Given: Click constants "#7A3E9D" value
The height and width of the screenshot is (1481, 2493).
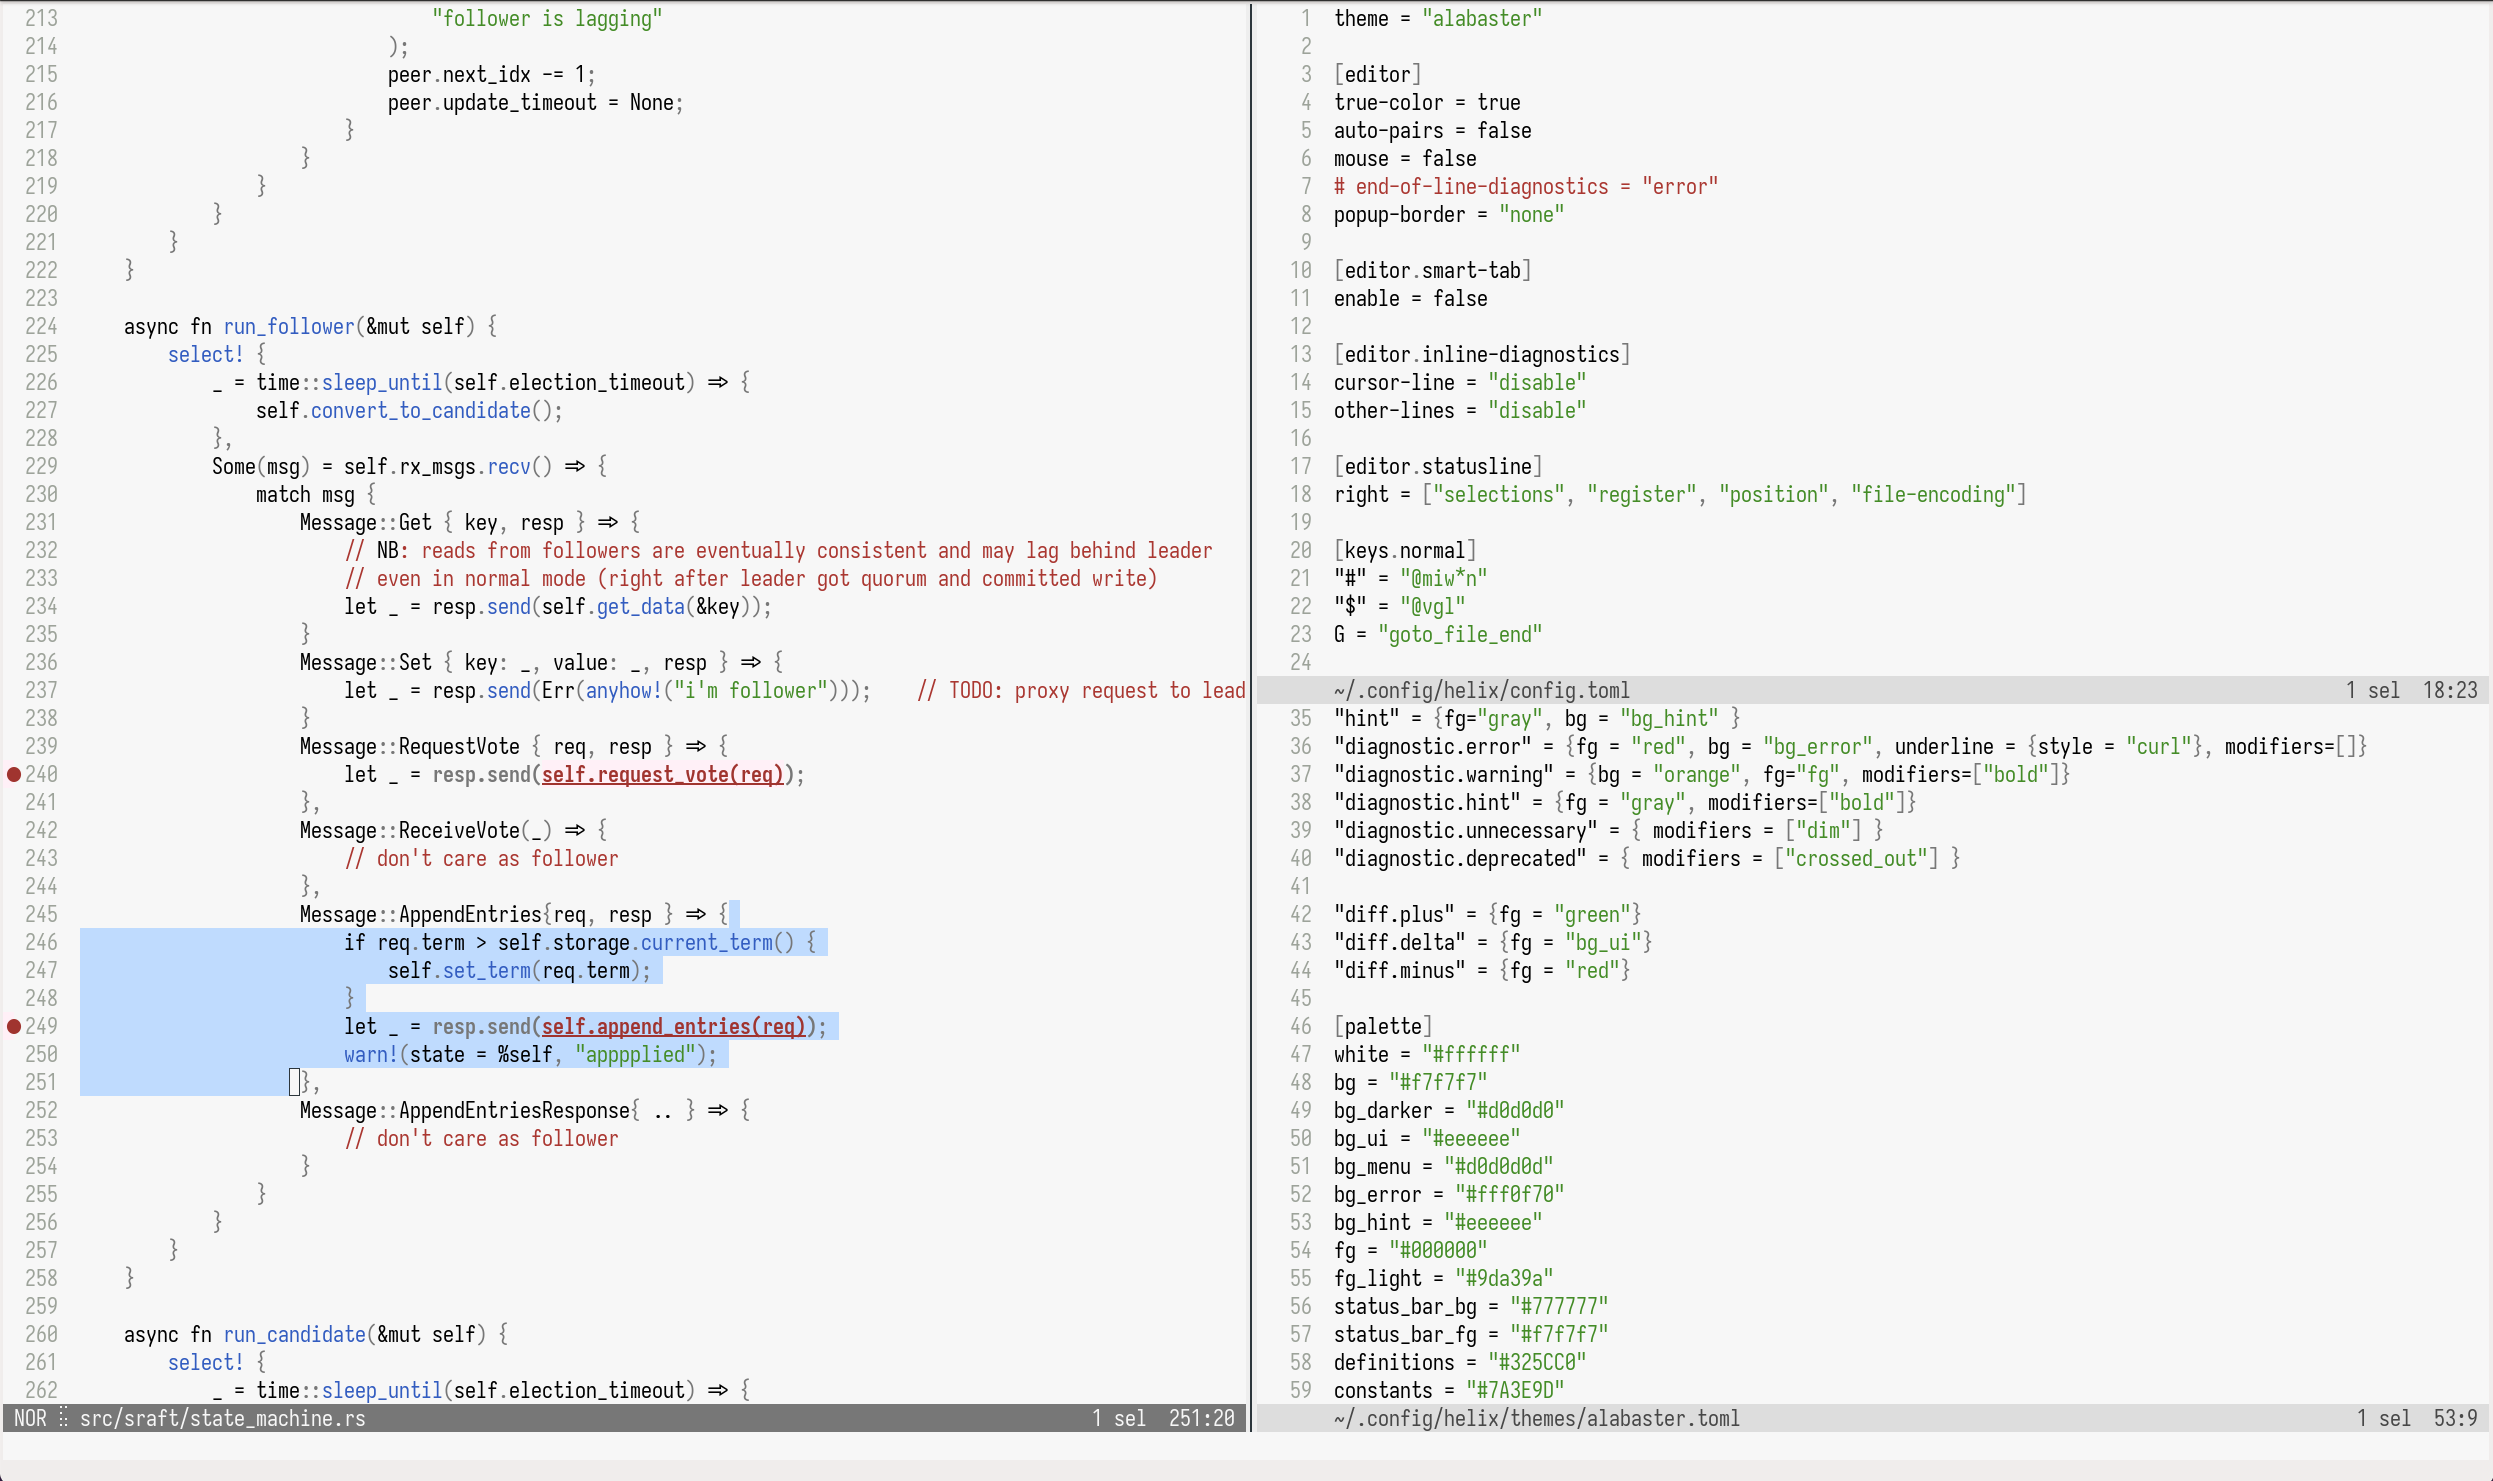Looking at the screenshot, I should coord(1515,1390).
